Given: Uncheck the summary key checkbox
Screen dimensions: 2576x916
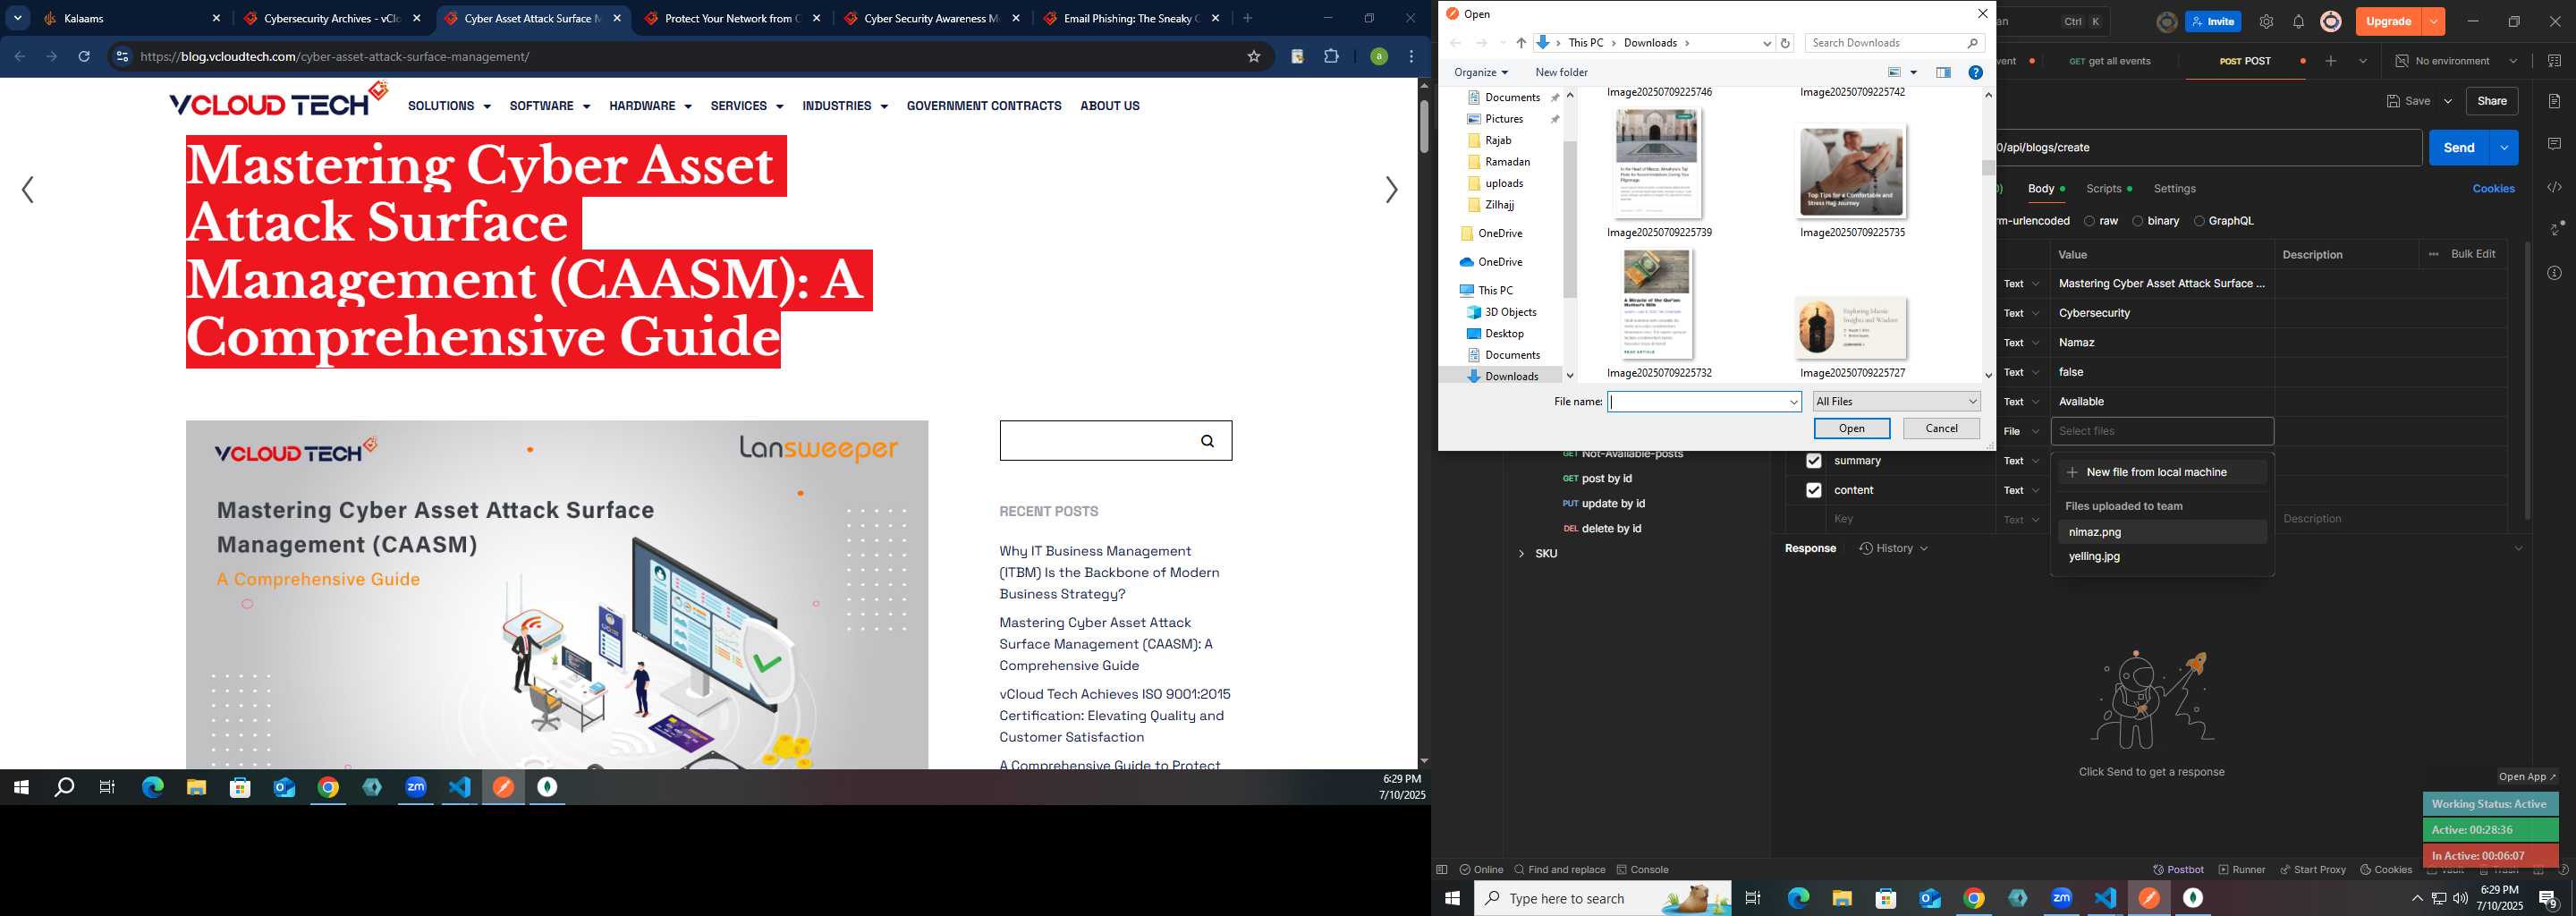Looking at the screenshot, I should pos(1813,461).
